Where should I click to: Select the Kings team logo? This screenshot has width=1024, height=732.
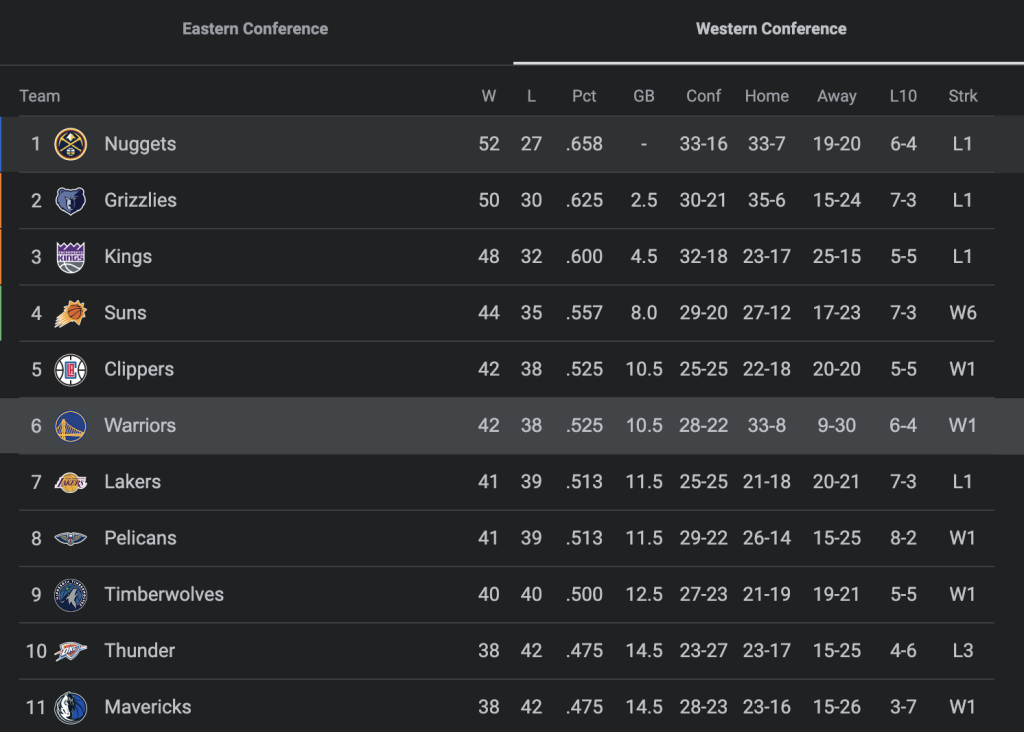click(71, 257)
